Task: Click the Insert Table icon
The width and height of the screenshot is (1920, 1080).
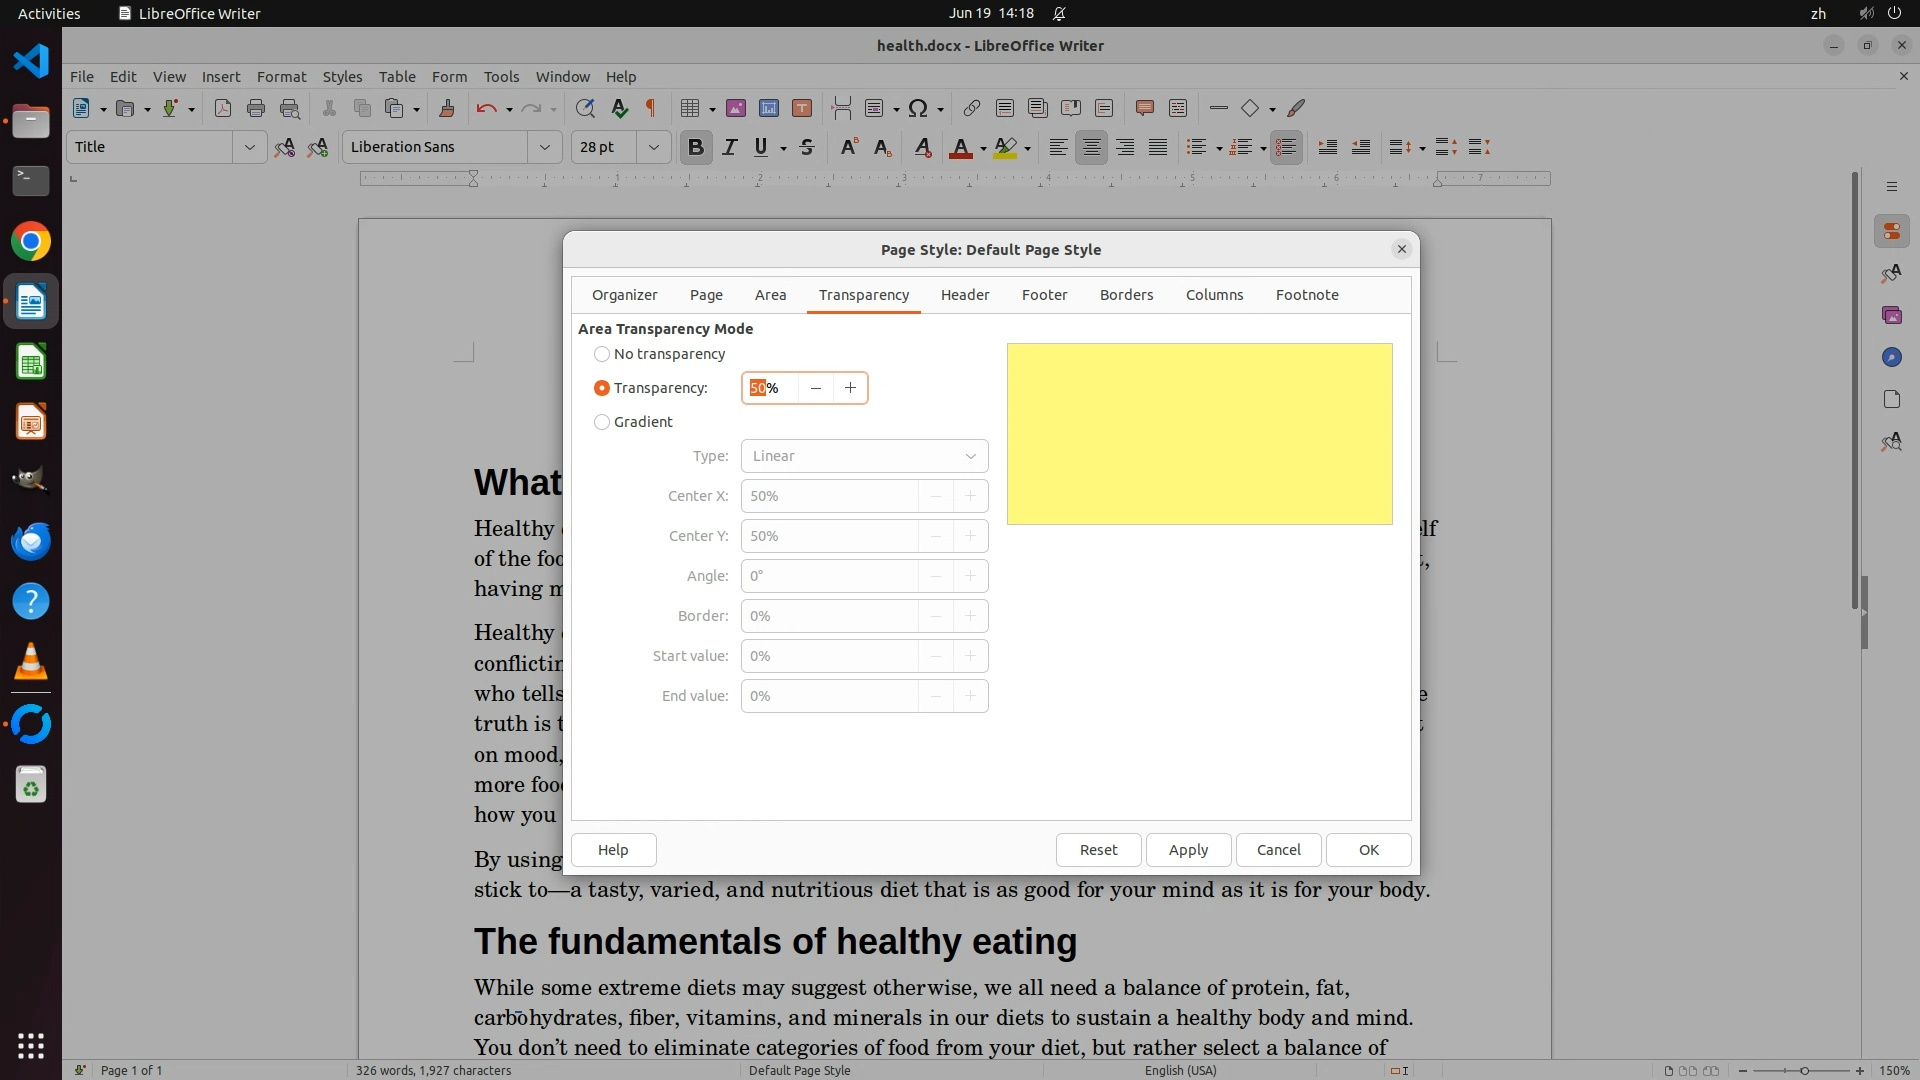Action: (x=689, y=109)
